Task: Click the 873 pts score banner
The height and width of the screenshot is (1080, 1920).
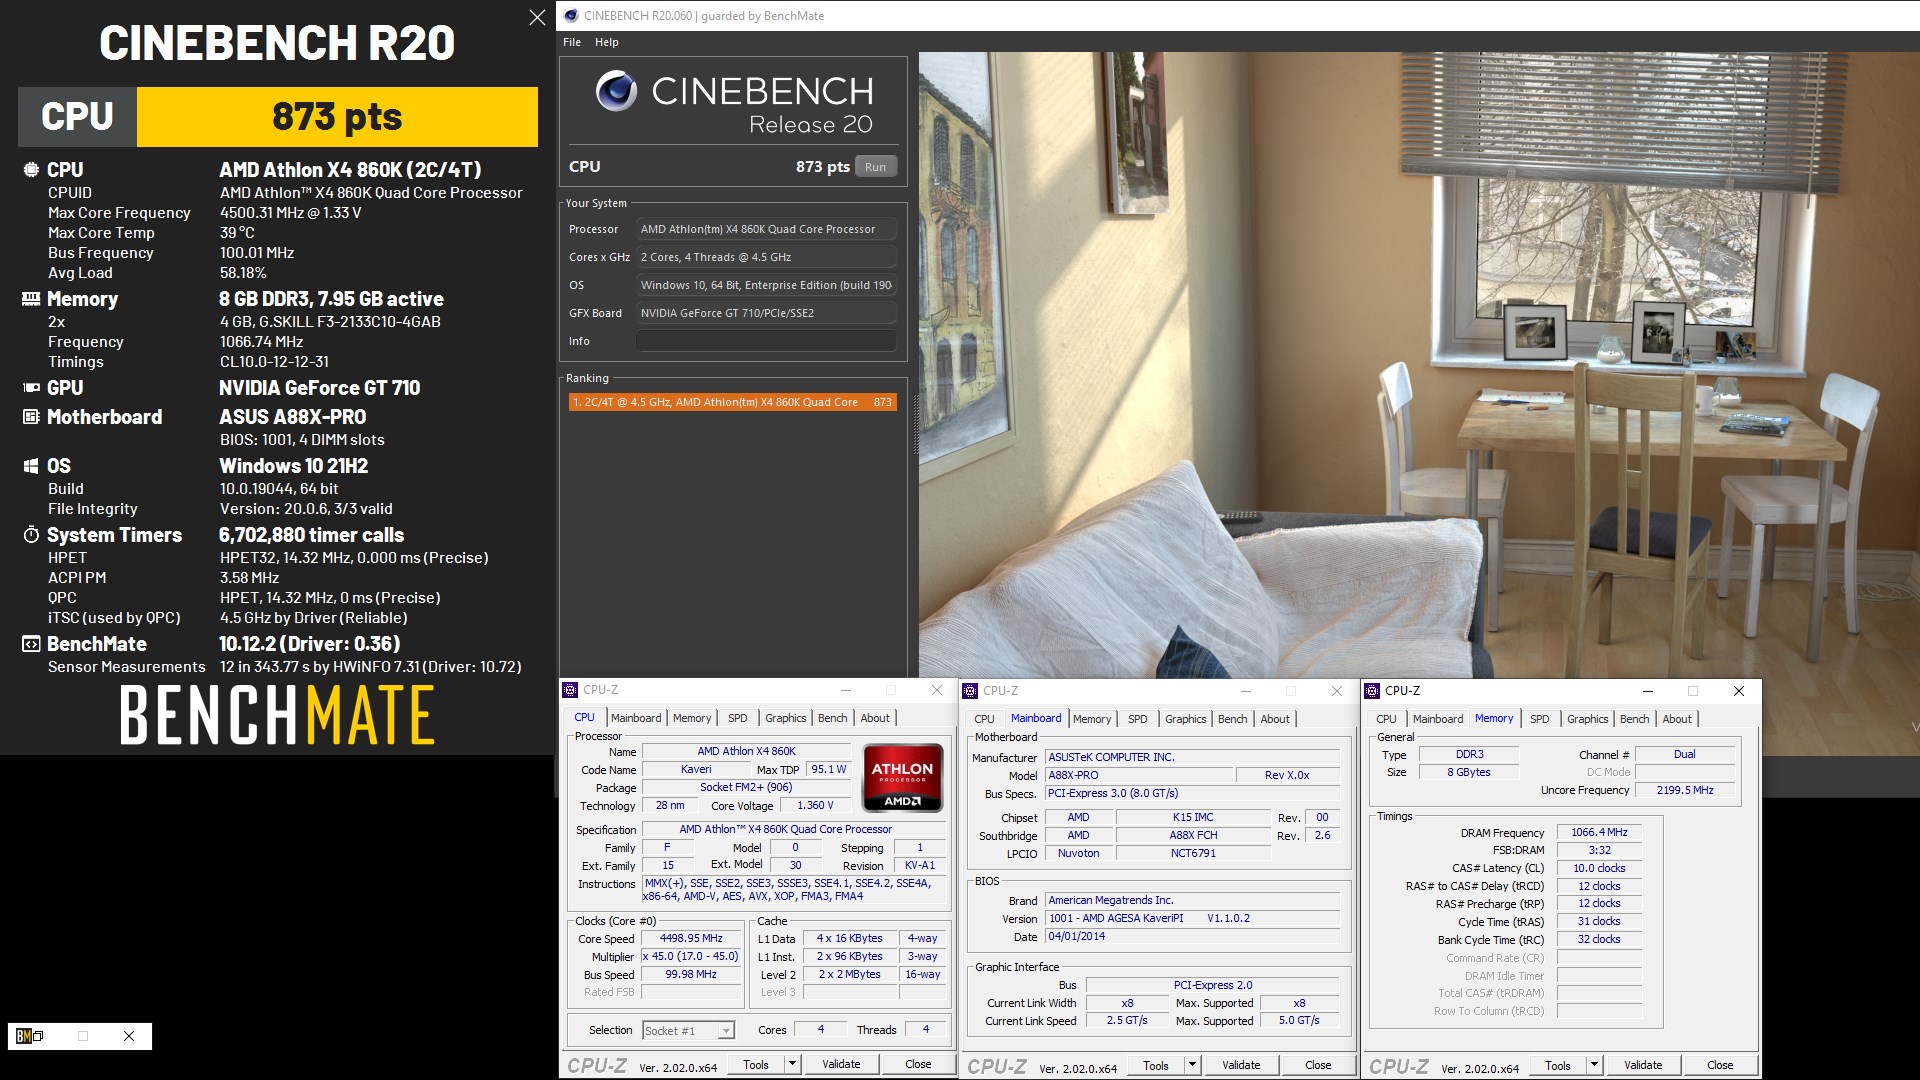Action: 337,117
